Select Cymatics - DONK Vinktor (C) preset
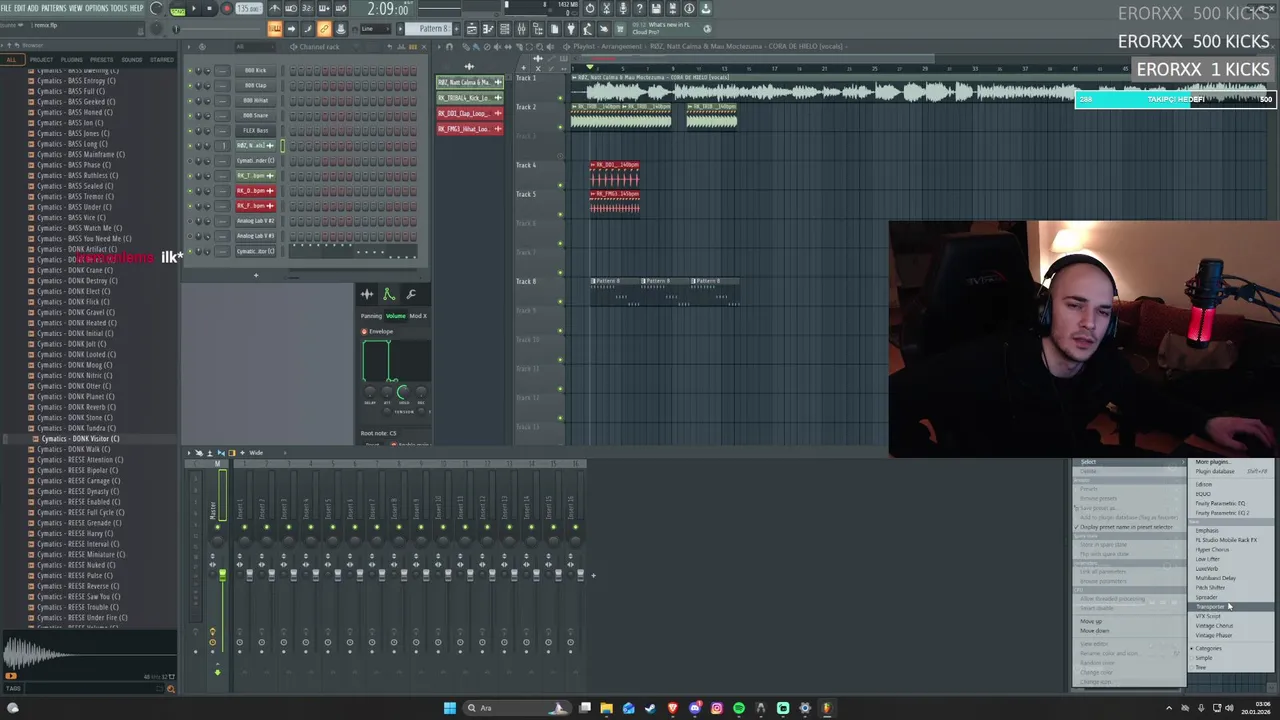1280x720 pixels. point(80,439)
